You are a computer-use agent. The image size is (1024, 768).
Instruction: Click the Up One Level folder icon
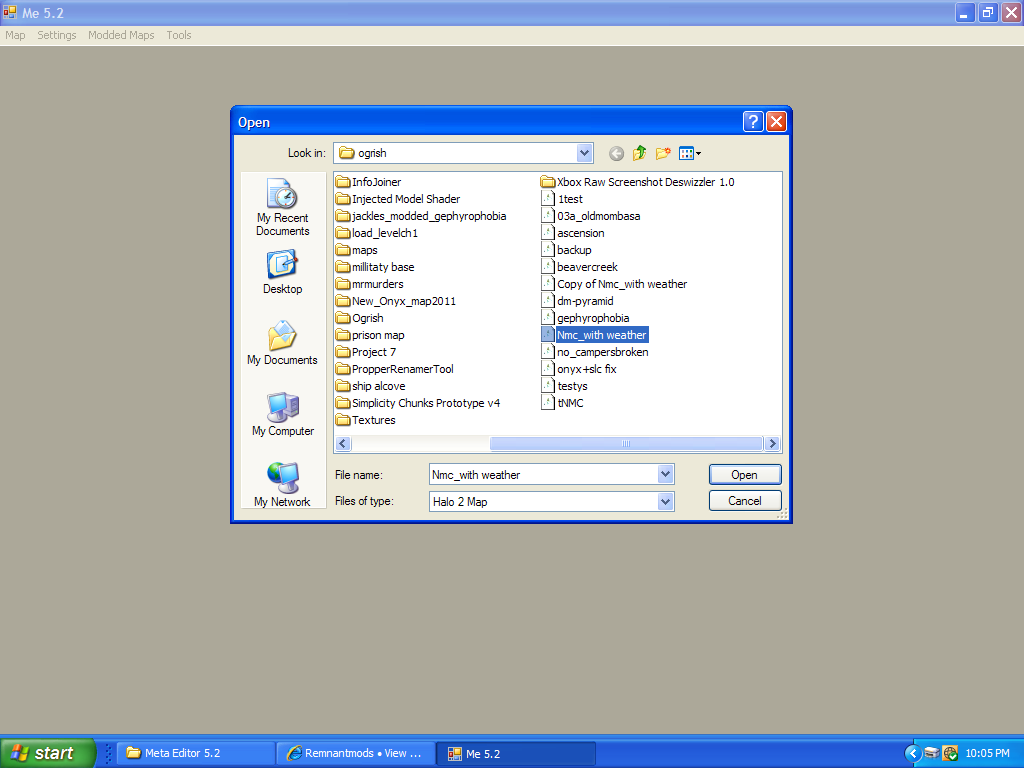(x=640, y=153)
